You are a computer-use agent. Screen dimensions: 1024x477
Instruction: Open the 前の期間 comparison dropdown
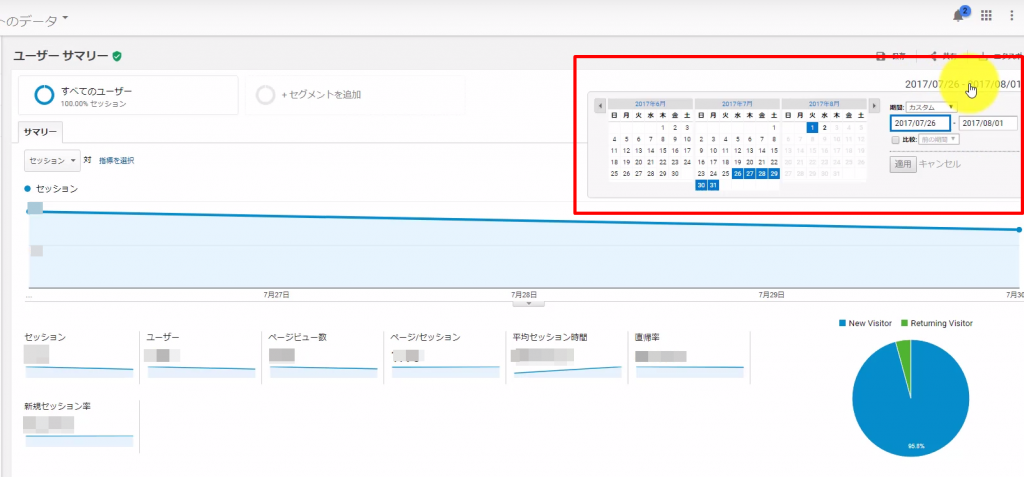[x=938, y=139]
